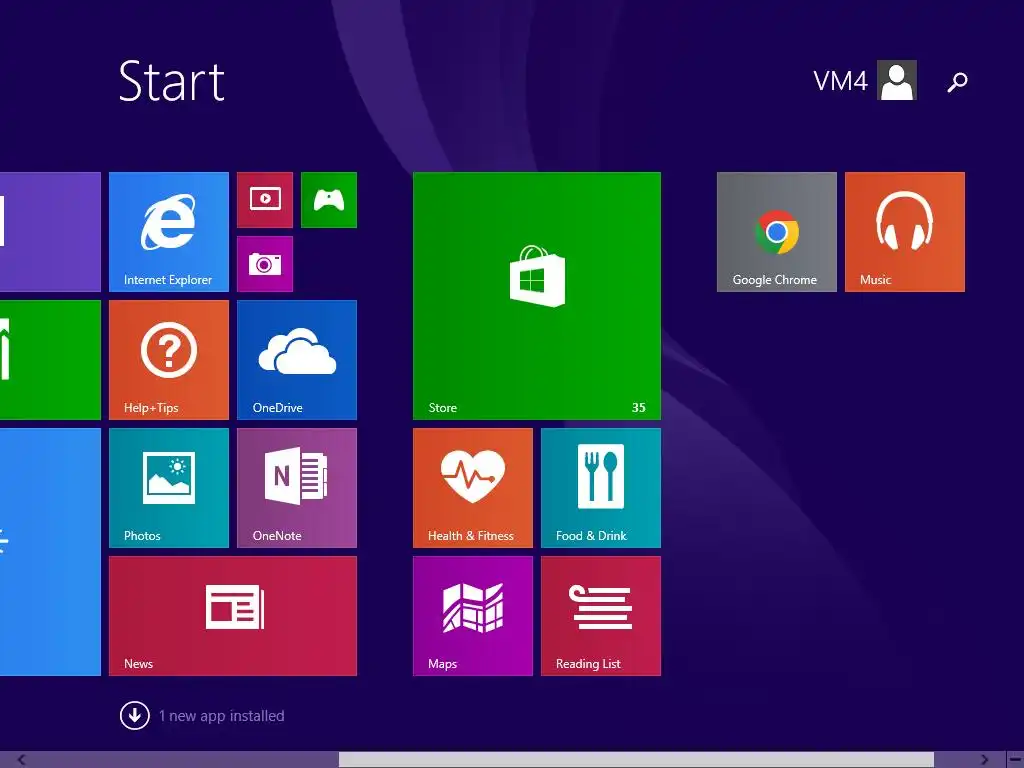The image size is (1024, 768).
Task: Open the Health & Fitness tile
Action: click(473, 488)
